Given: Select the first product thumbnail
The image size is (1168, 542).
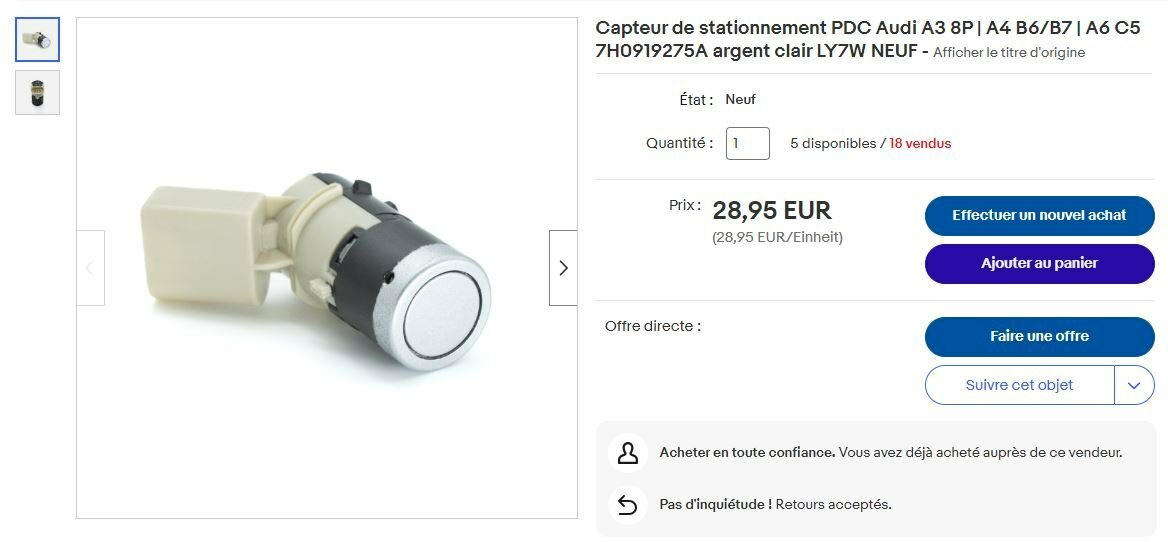Looking at the screenshot, I should pos(38,40).
